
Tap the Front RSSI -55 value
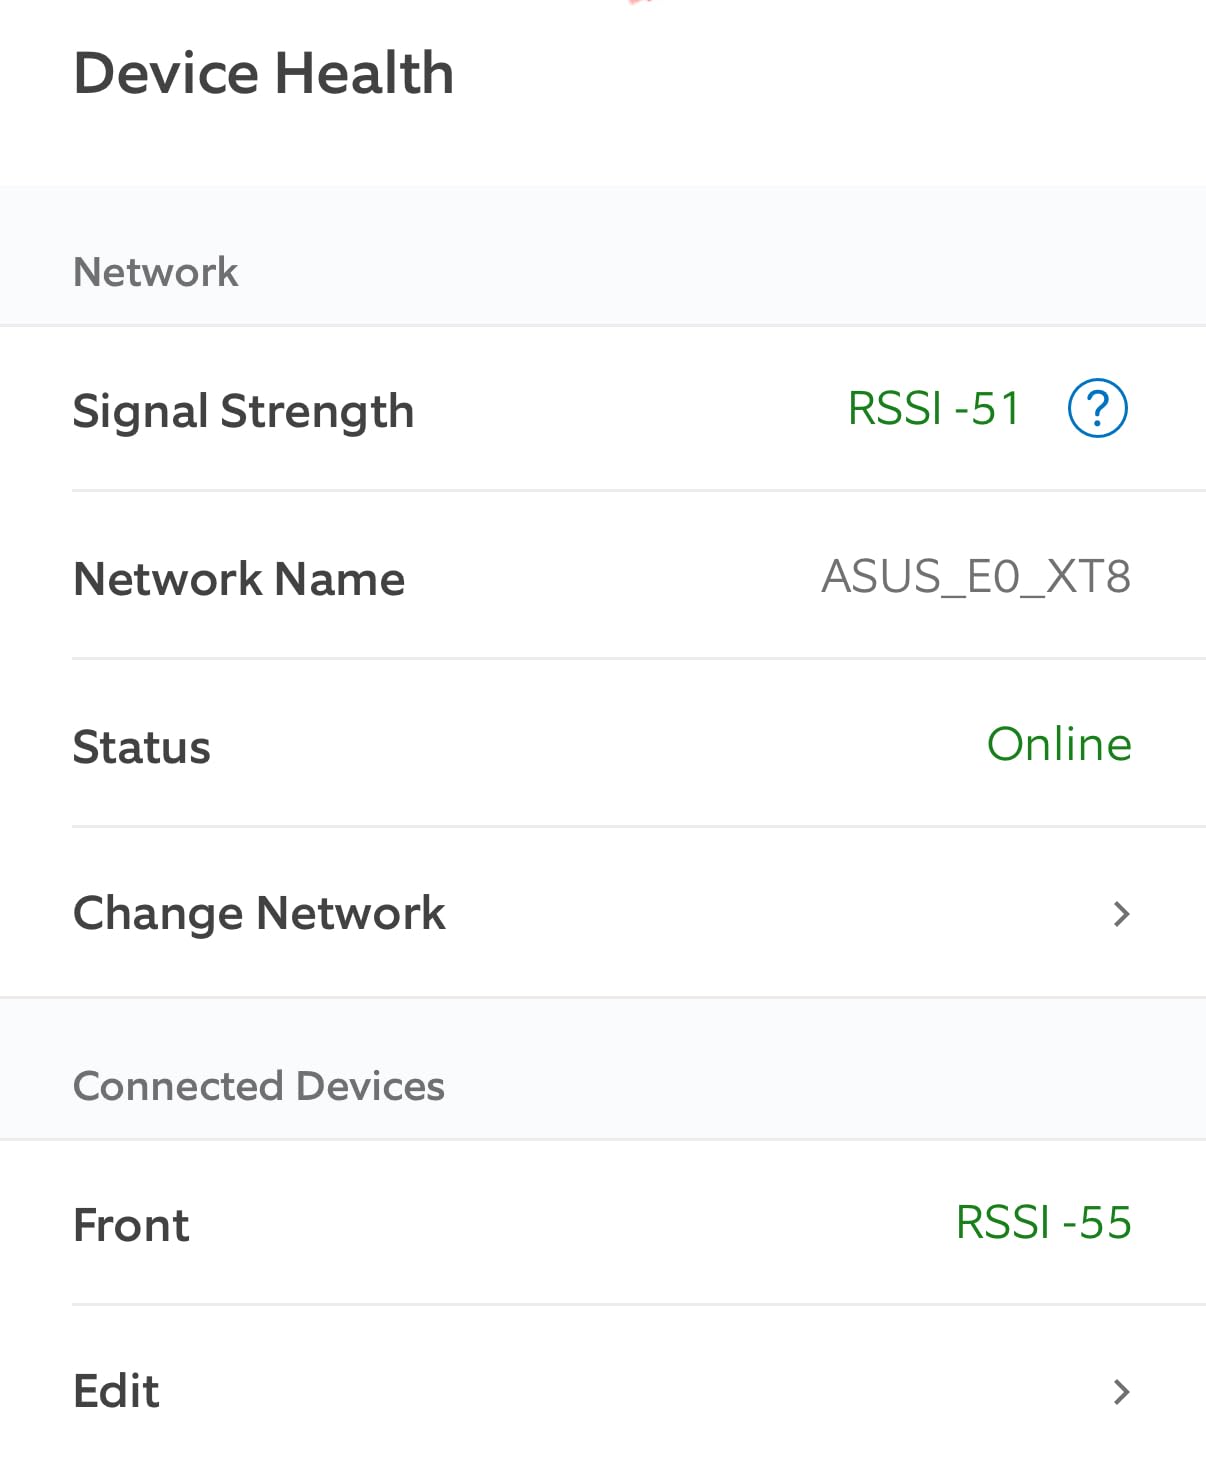[1043, 1222]
